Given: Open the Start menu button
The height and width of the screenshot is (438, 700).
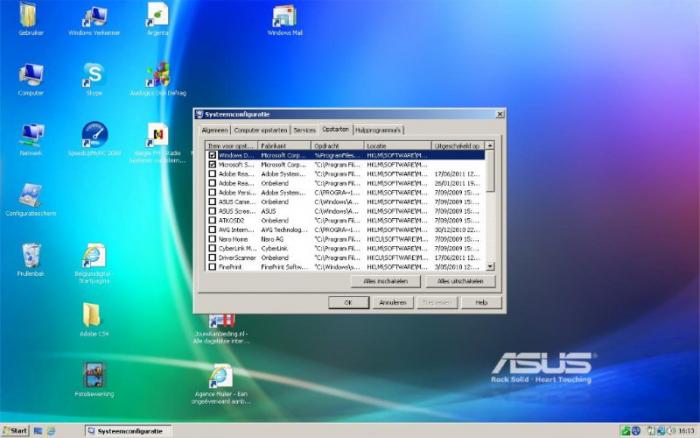Looking at the screenshot, I should [x=15, y=430].
